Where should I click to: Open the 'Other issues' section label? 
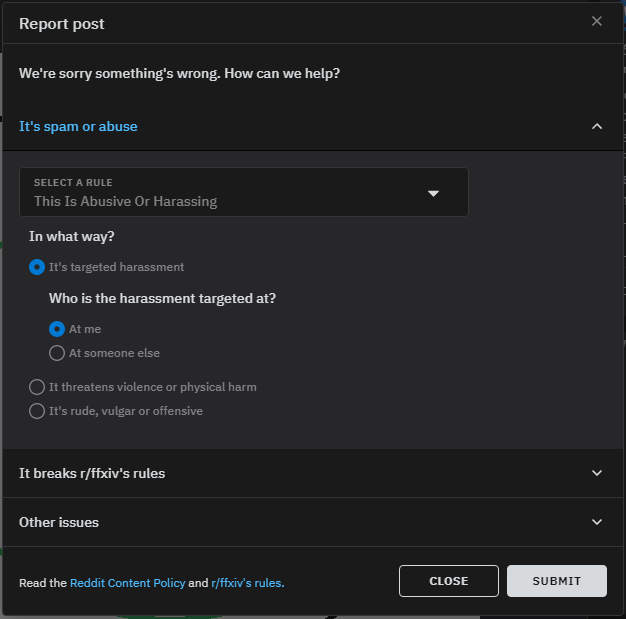coord(59,522)
